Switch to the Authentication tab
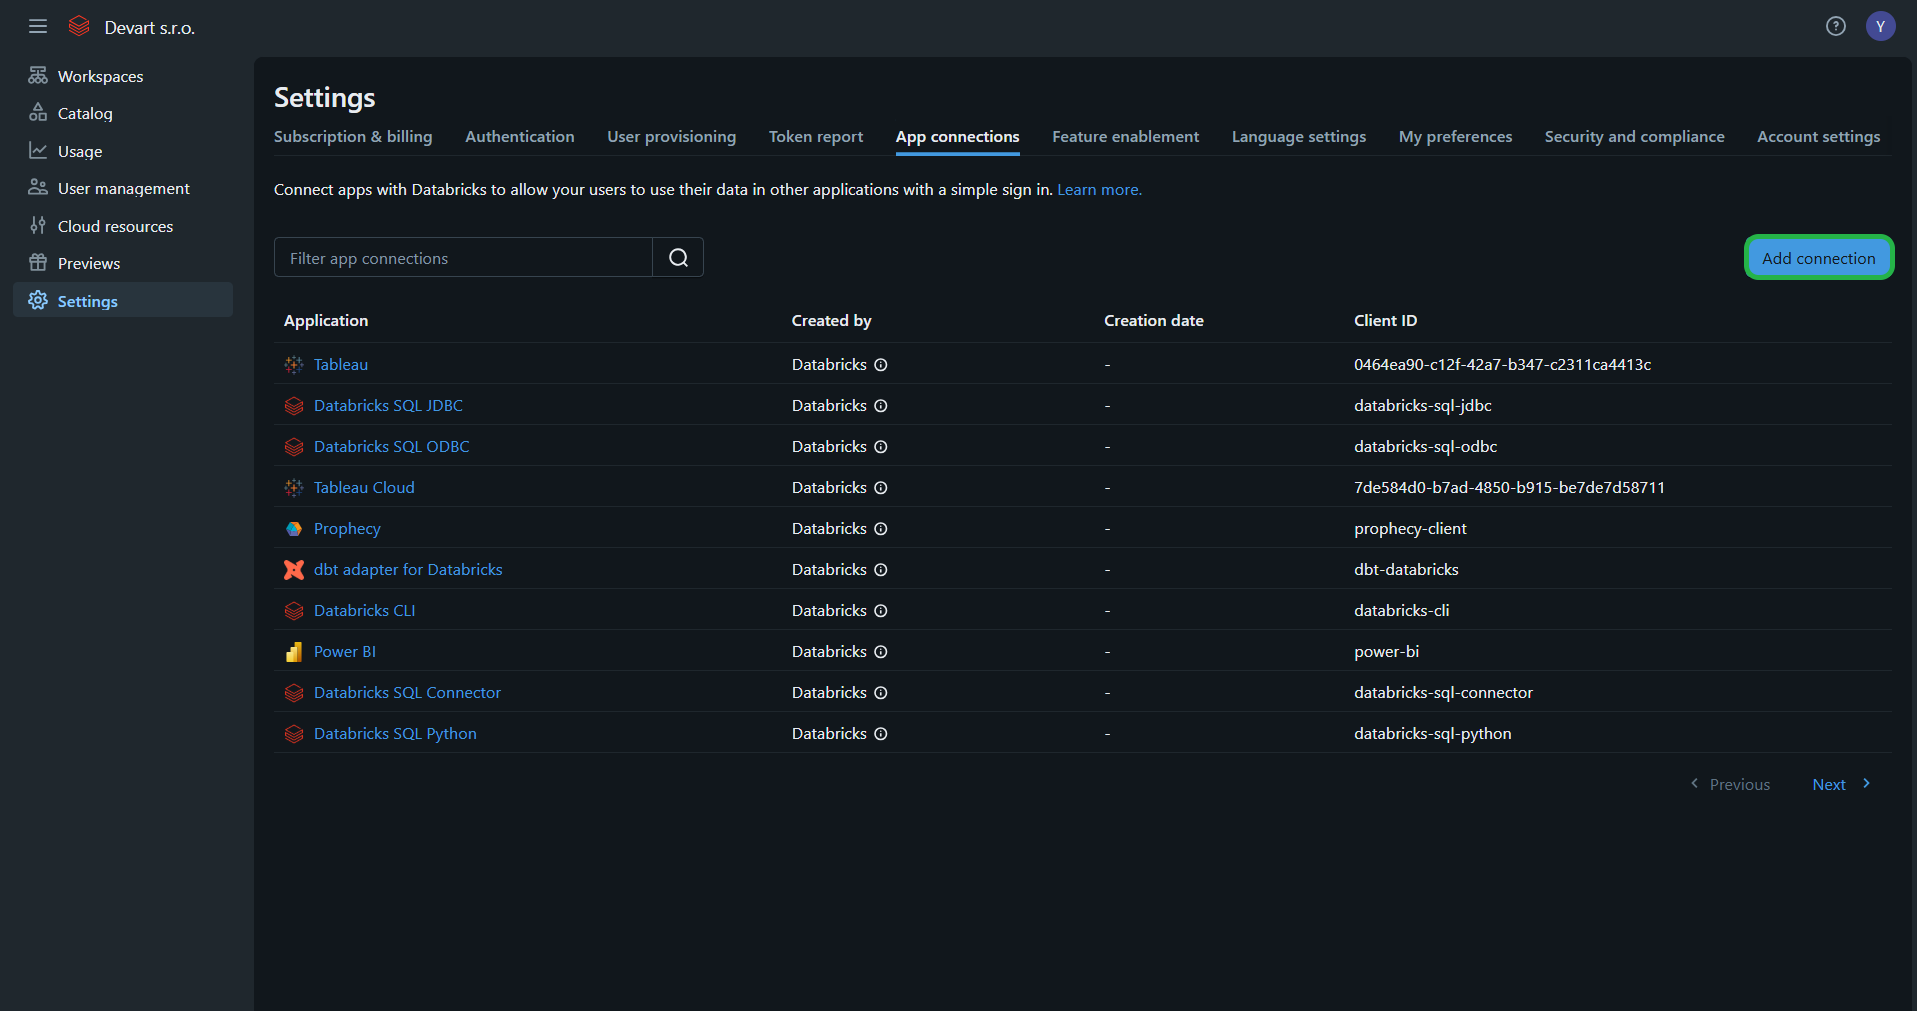 coord(519,137)
